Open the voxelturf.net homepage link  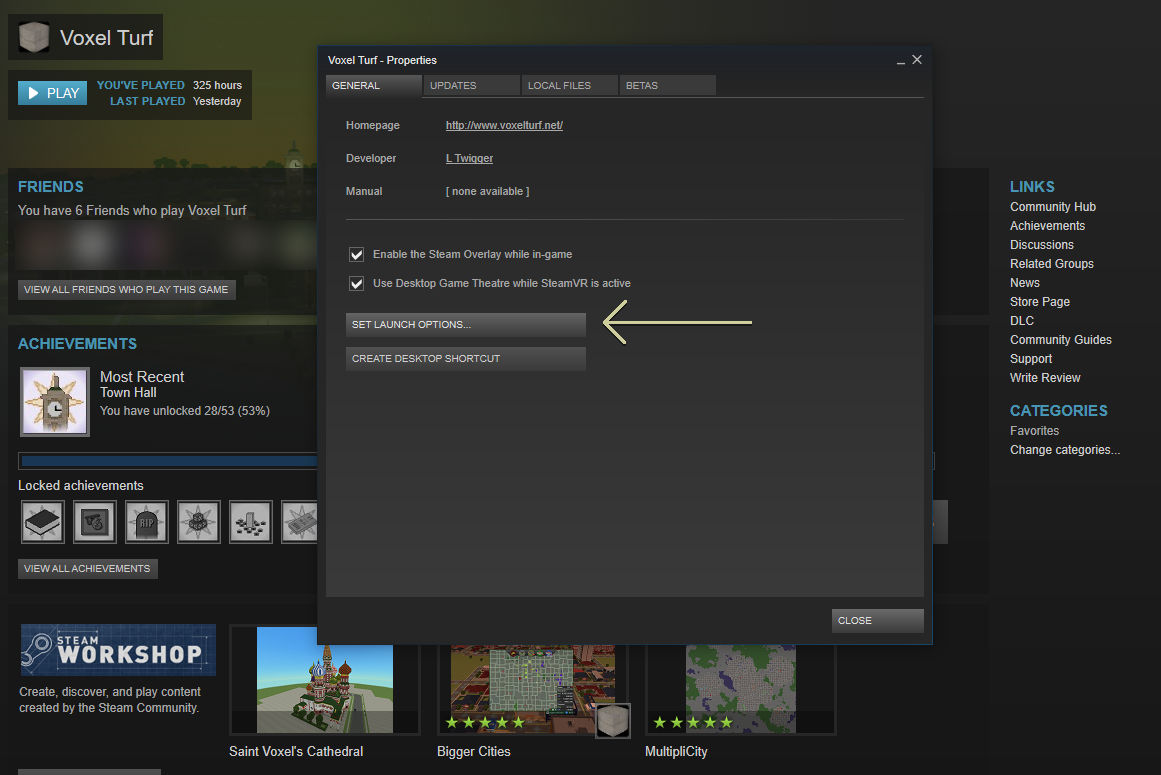pyautogui.click(x=504, y=126)
